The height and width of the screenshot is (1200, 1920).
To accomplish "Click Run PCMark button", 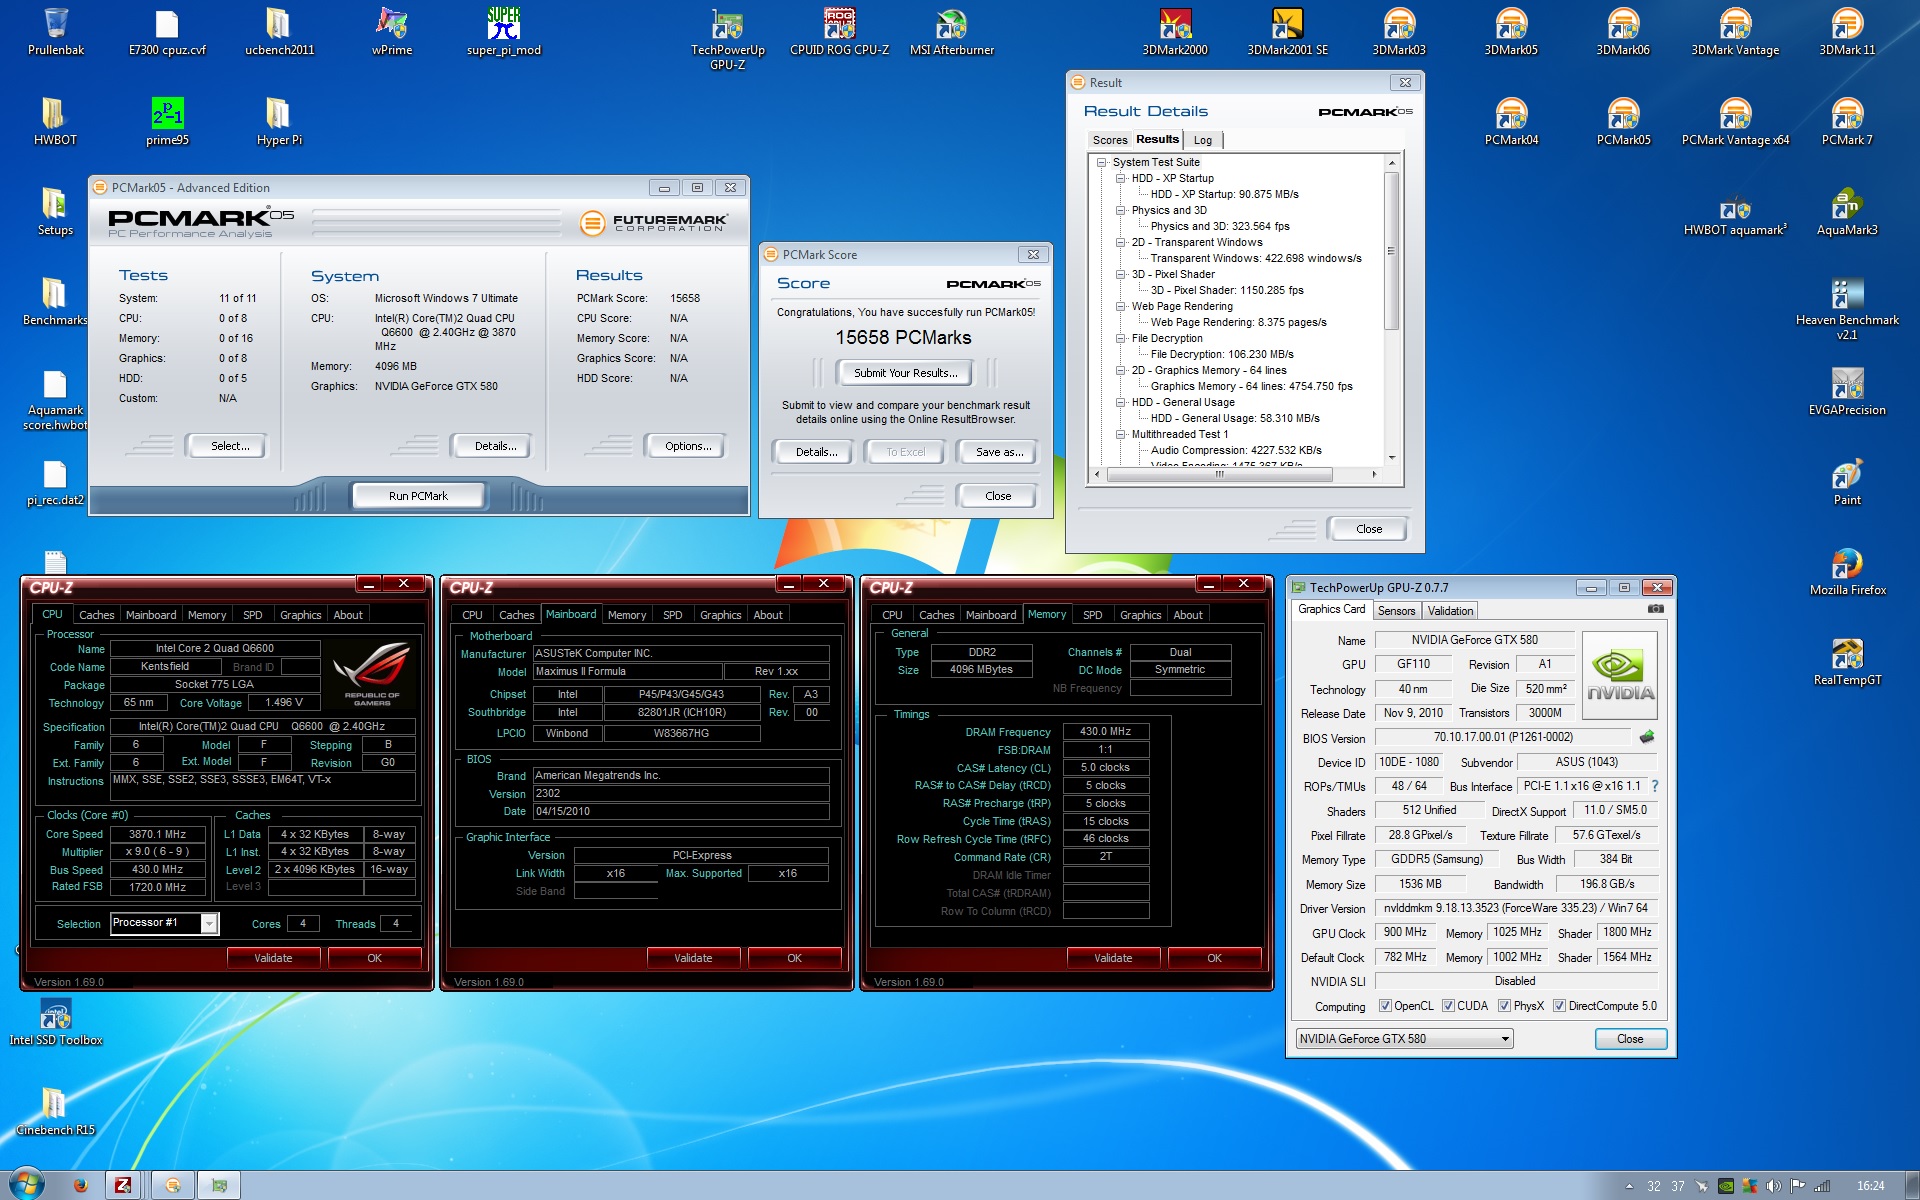I will tap(418, 496).
